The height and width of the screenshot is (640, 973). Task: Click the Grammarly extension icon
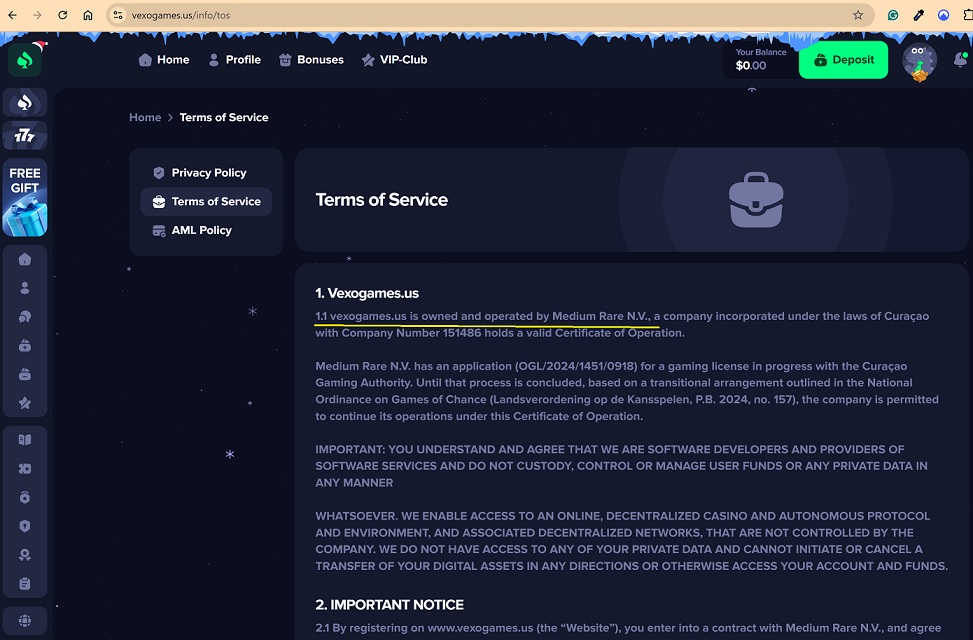(x=893, y=15)
